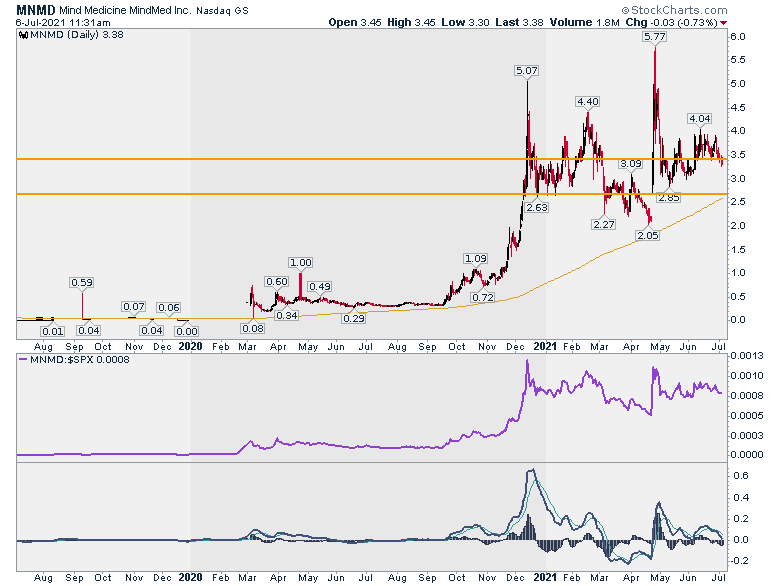The width and height of the screenshot is (780, 586).
Task: Click the '2020' label on the bottom axis
Action: [190, 578]
